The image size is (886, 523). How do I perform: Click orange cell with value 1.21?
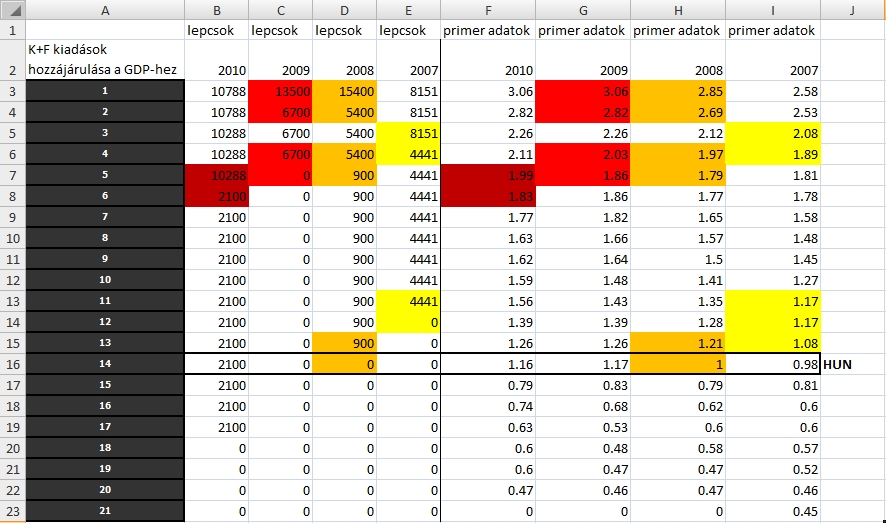pyautogui.click(x=678, y=344)
